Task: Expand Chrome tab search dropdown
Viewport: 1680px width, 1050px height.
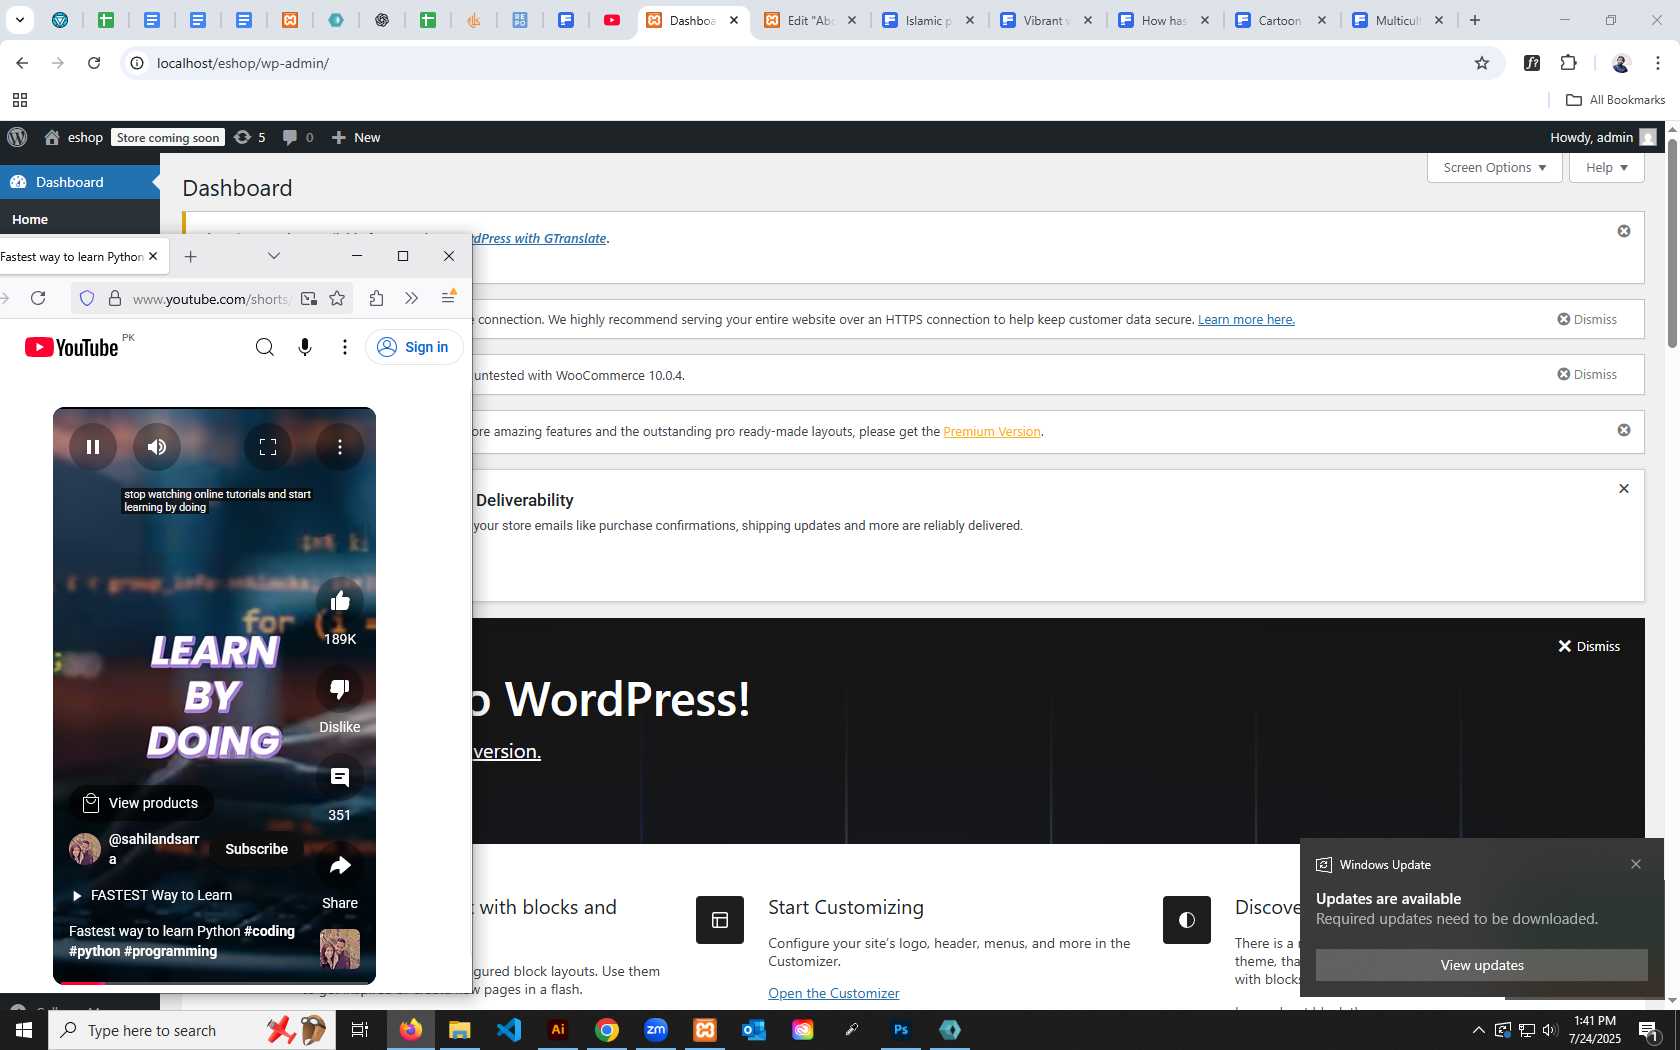Action: [x=20, y=20]
